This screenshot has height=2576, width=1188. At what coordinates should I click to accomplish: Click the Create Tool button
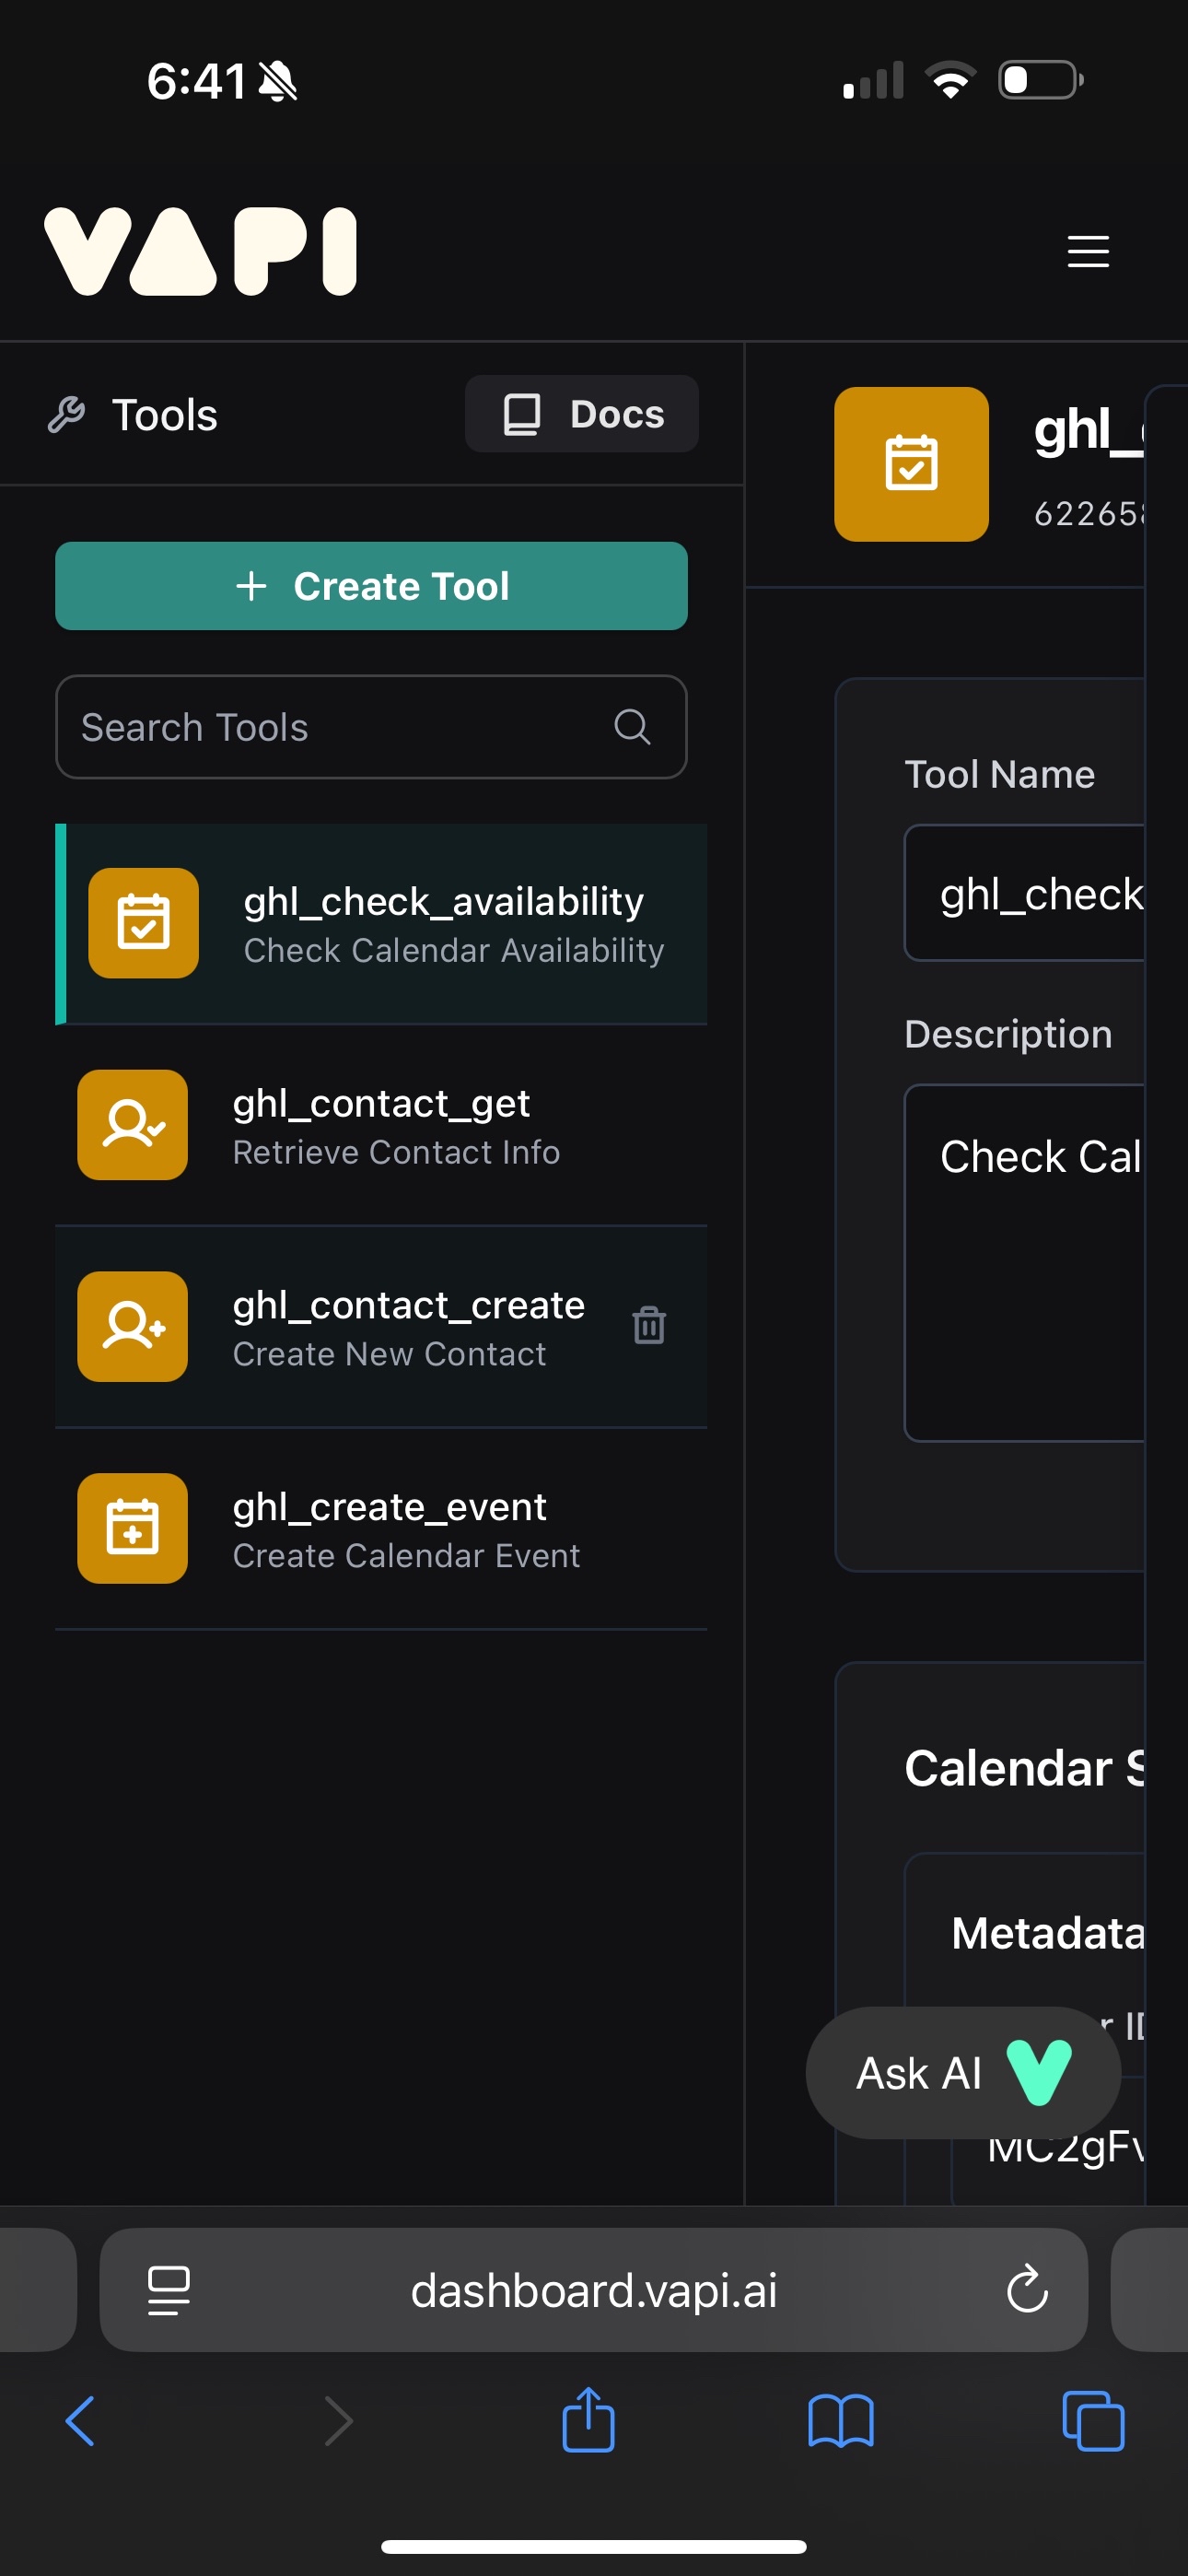point(371,586)
